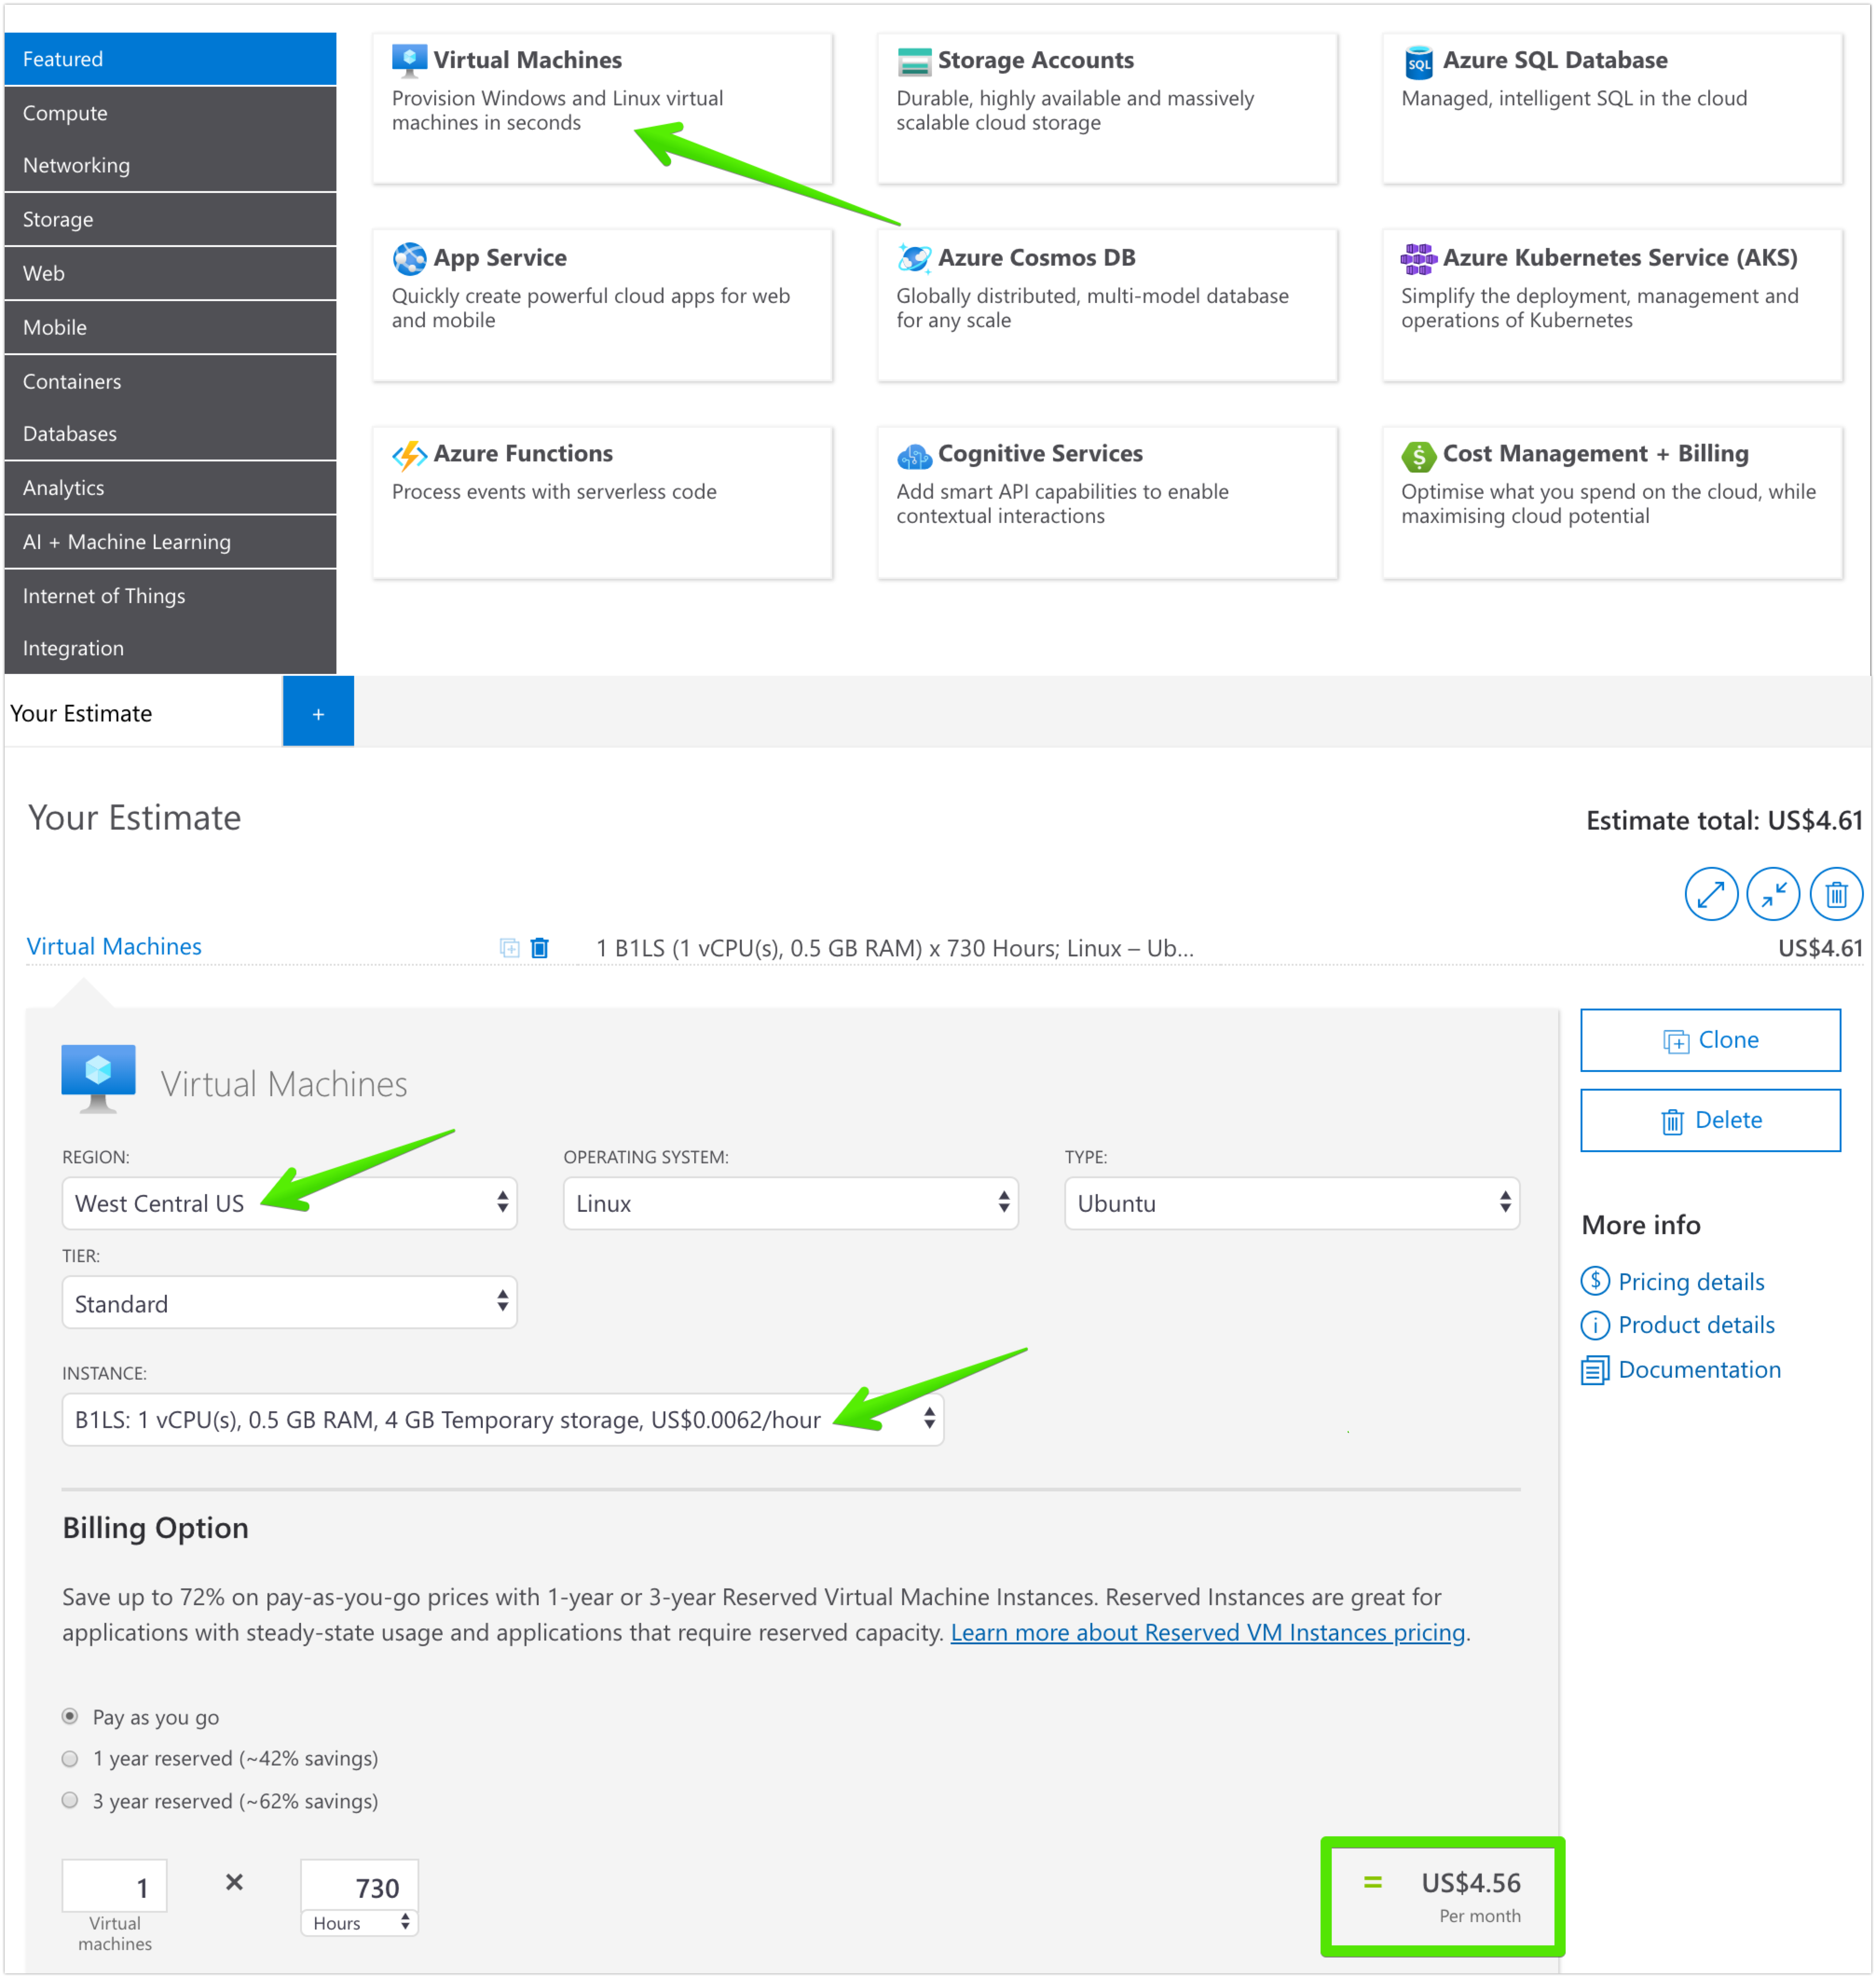Switch to the Your Estimate tab
This screenshot has width=1876, height=1978.
pyautogui.click(x=143, y=712)
